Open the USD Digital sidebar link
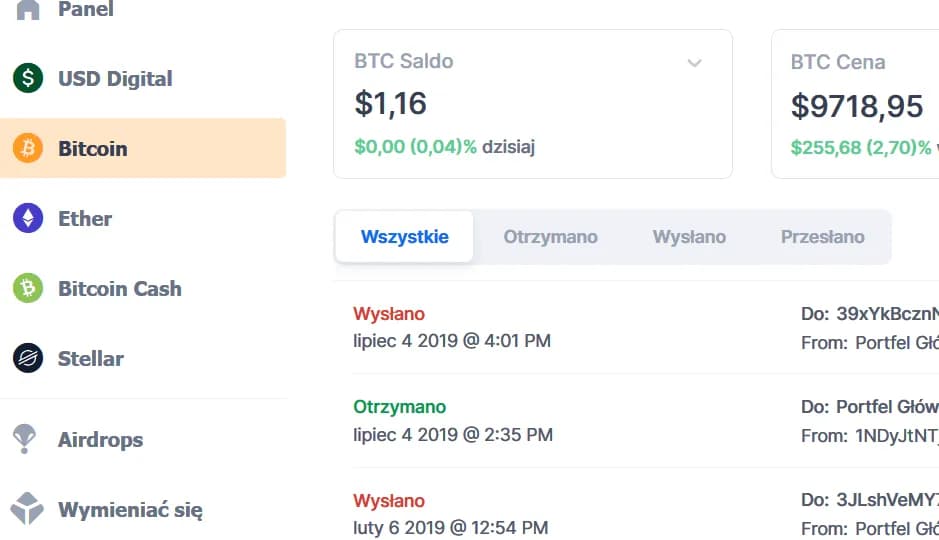 tap(115, 78)
